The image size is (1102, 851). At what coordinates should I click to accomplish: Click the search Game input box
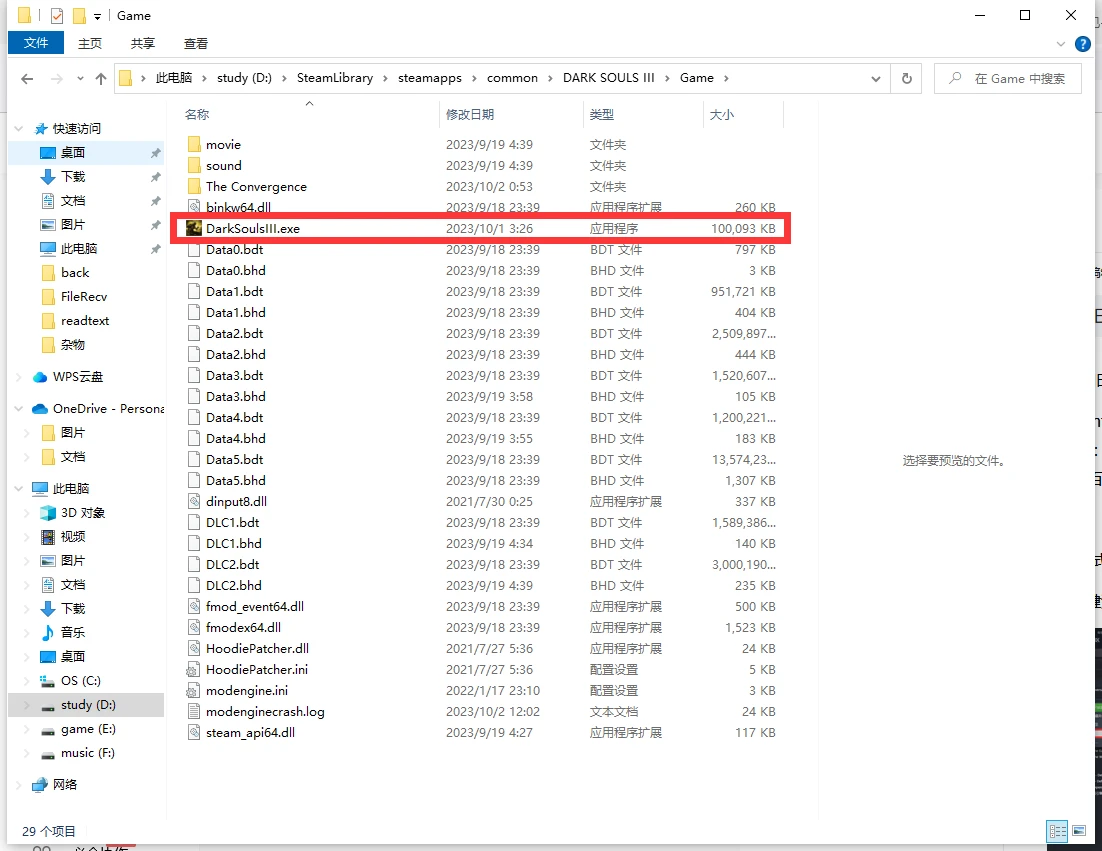pos(1007,79)
